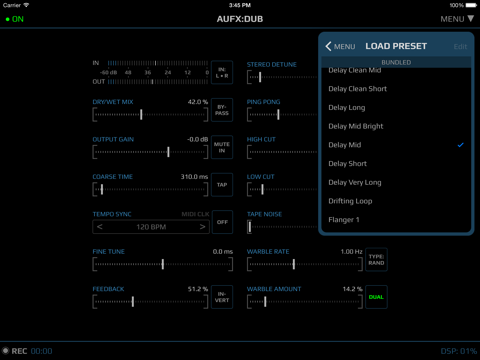Click the 120 BPM tempo field

151,227
